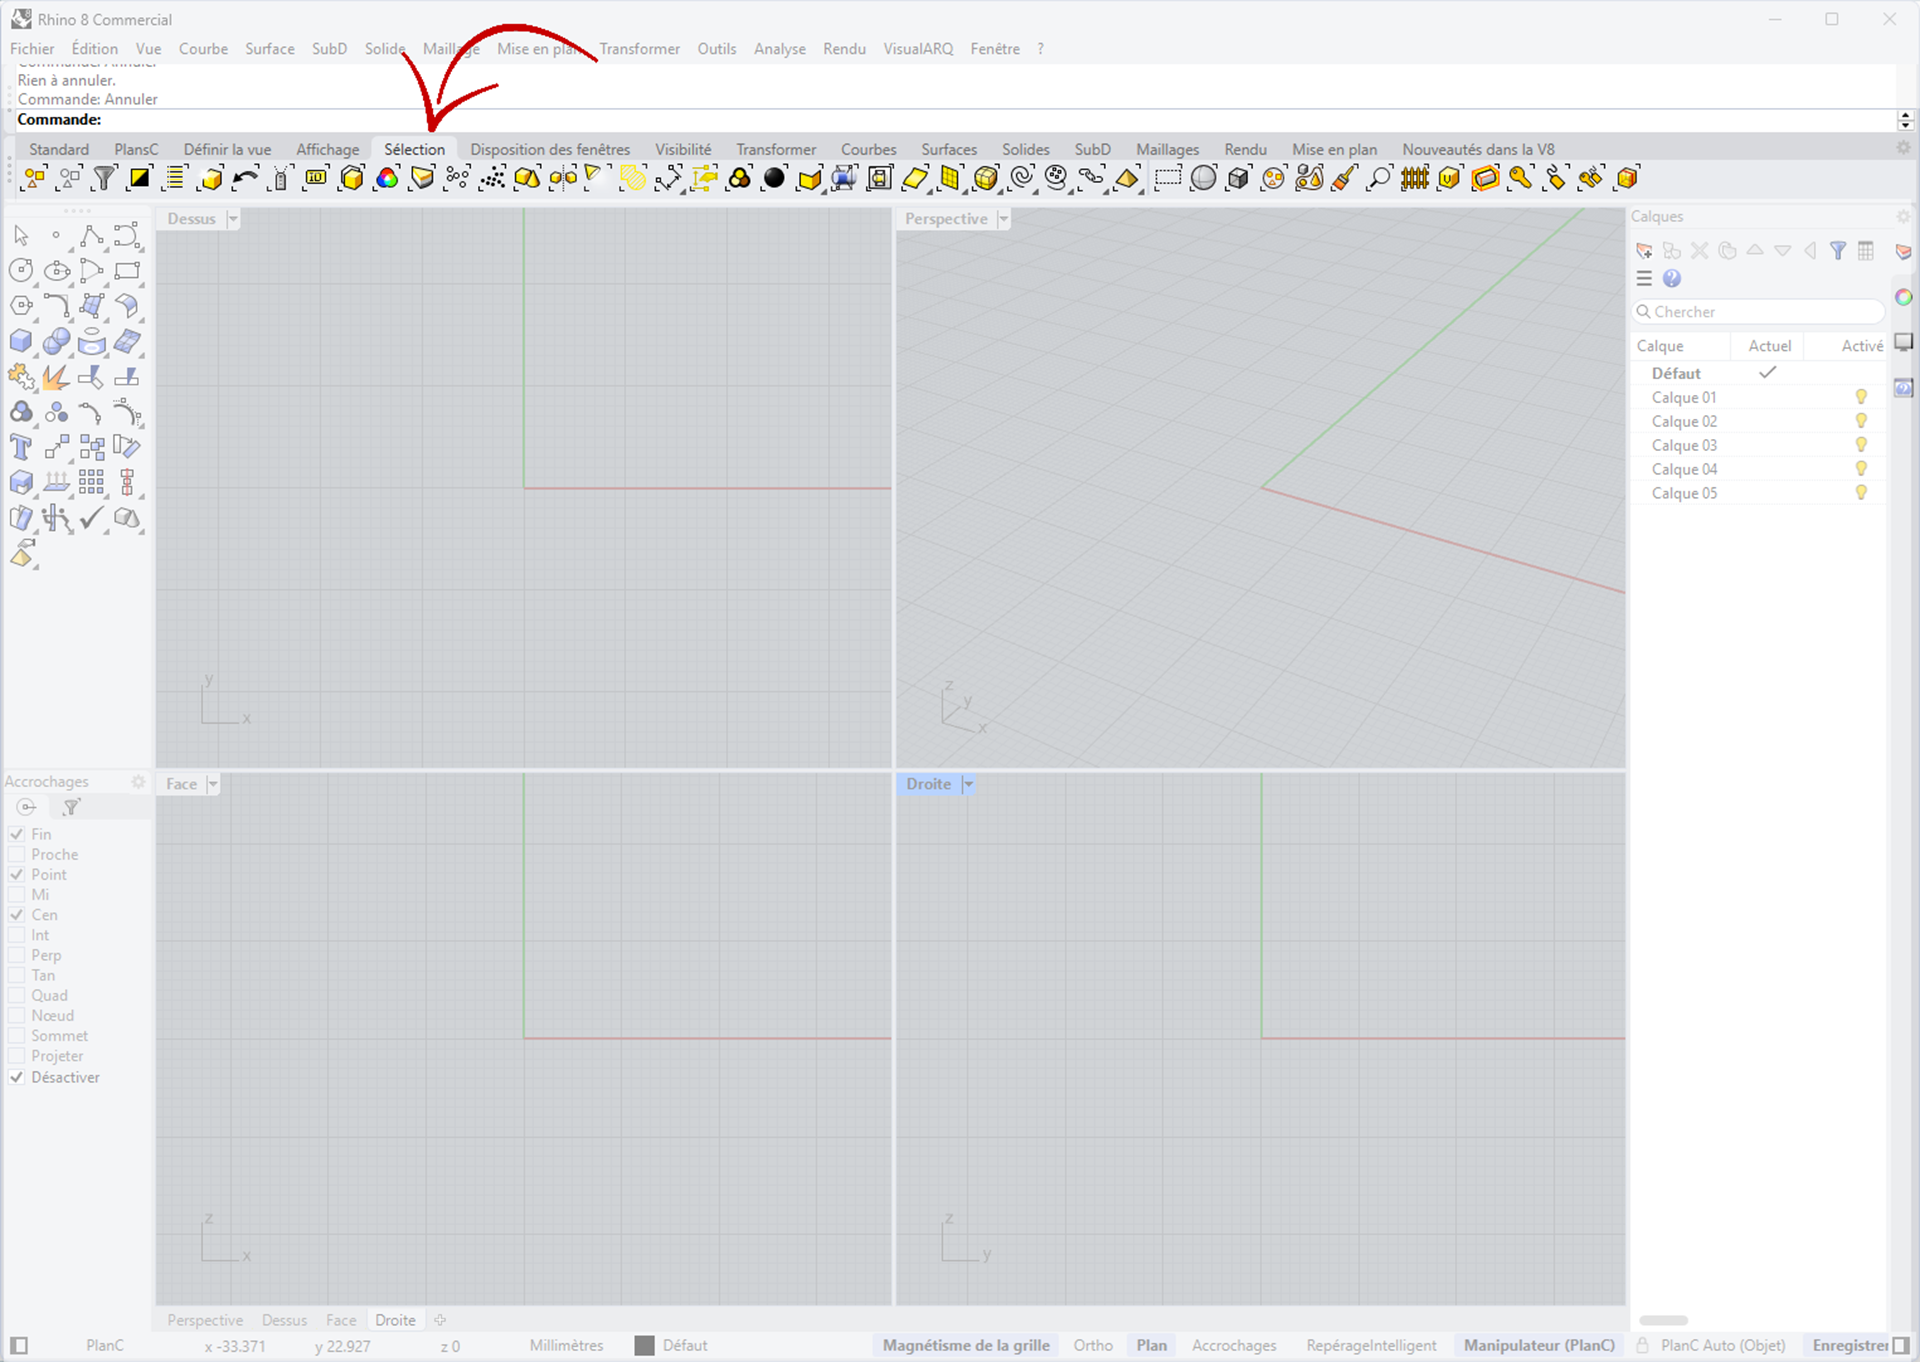Open the Dessus viewport dropdown arrow

pyautogui.click(x=233, y=219)
